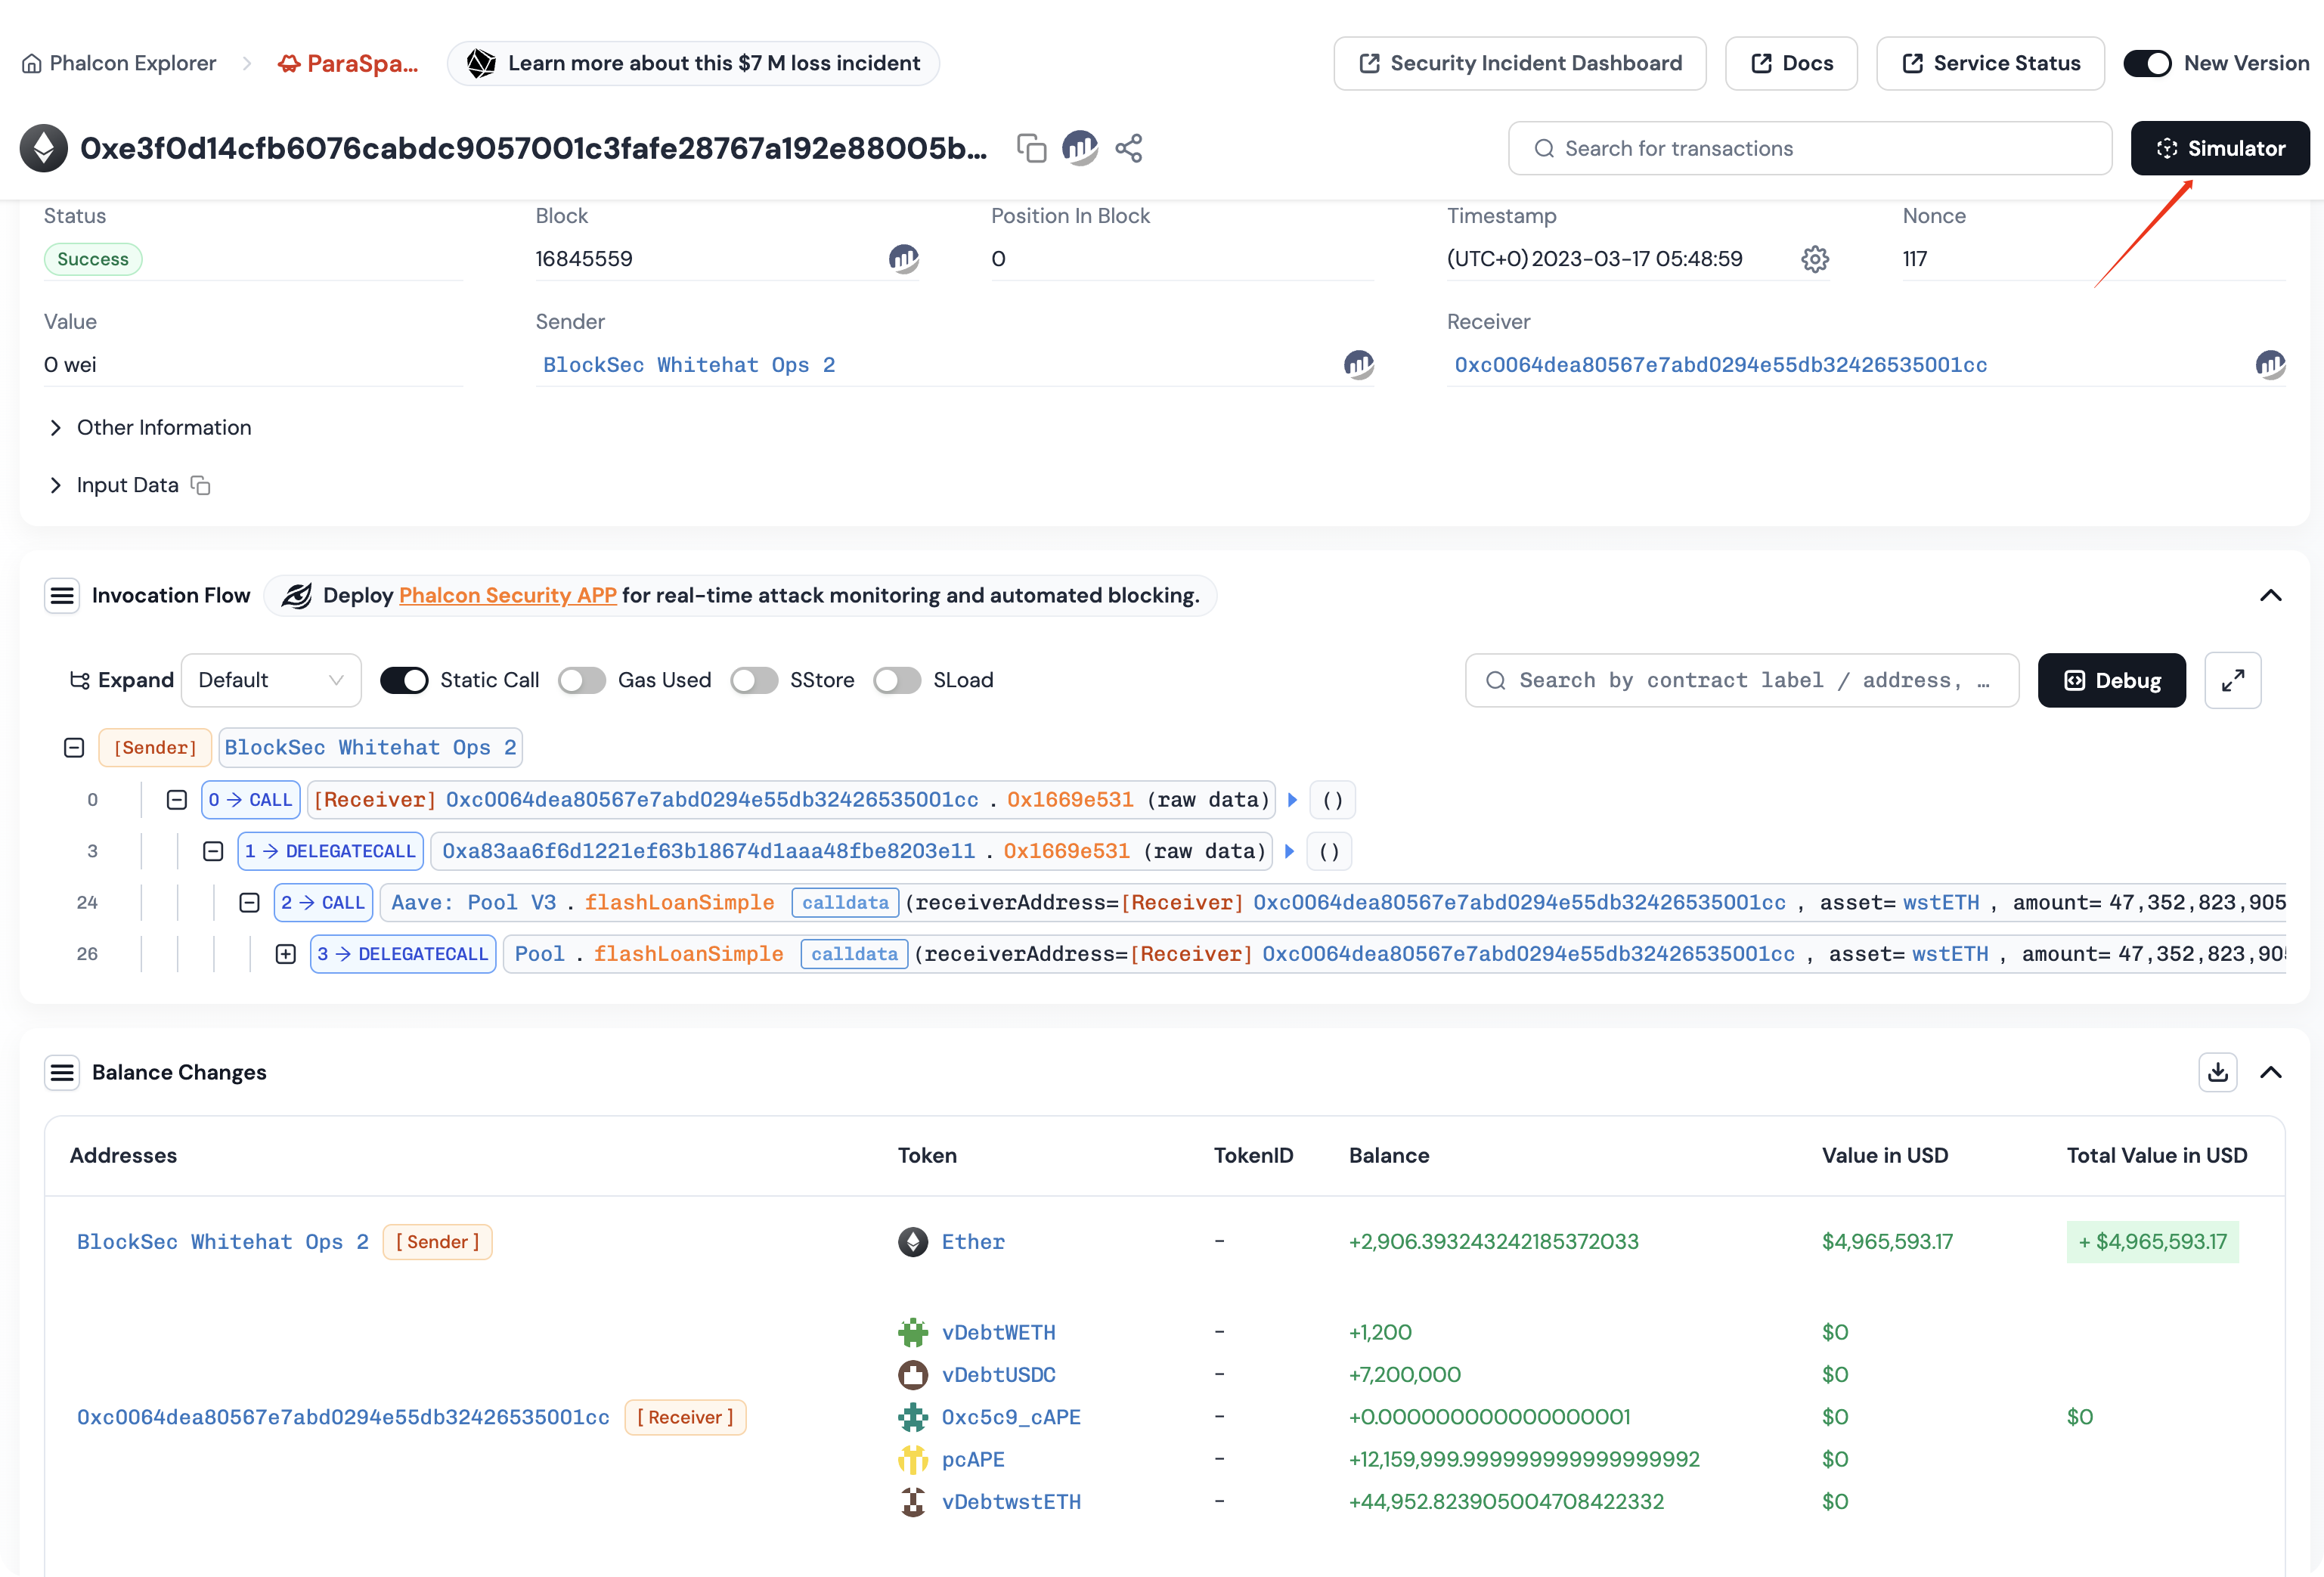The height and width of the screenshot is (1577, 2324).
Task: Click the Invocation Flow menu icon
Action: (x=62, y=596)
